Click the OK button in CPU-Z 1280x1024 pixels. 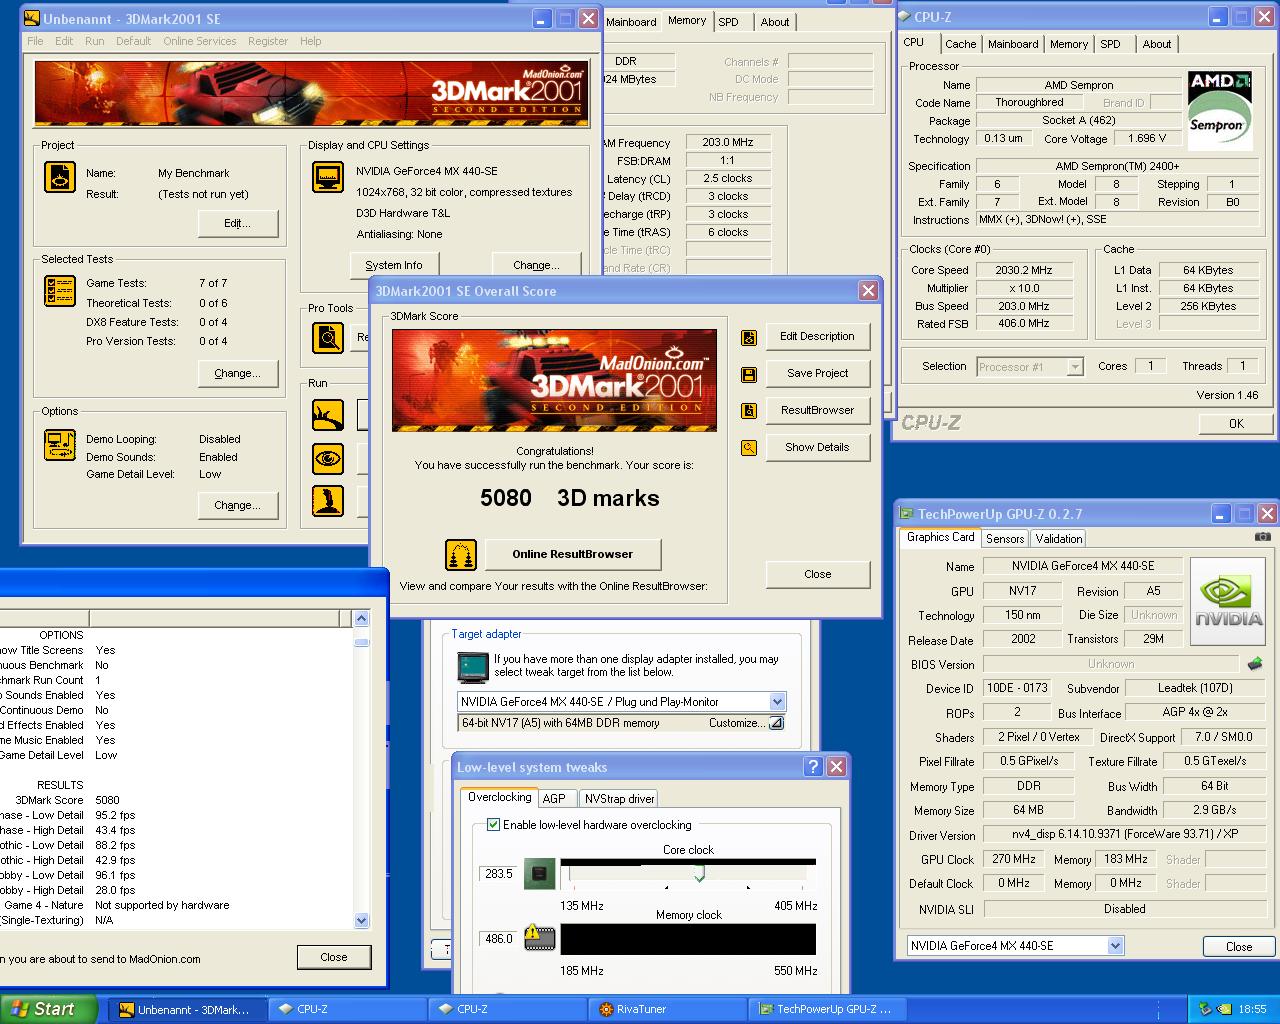pos(1236,424)
